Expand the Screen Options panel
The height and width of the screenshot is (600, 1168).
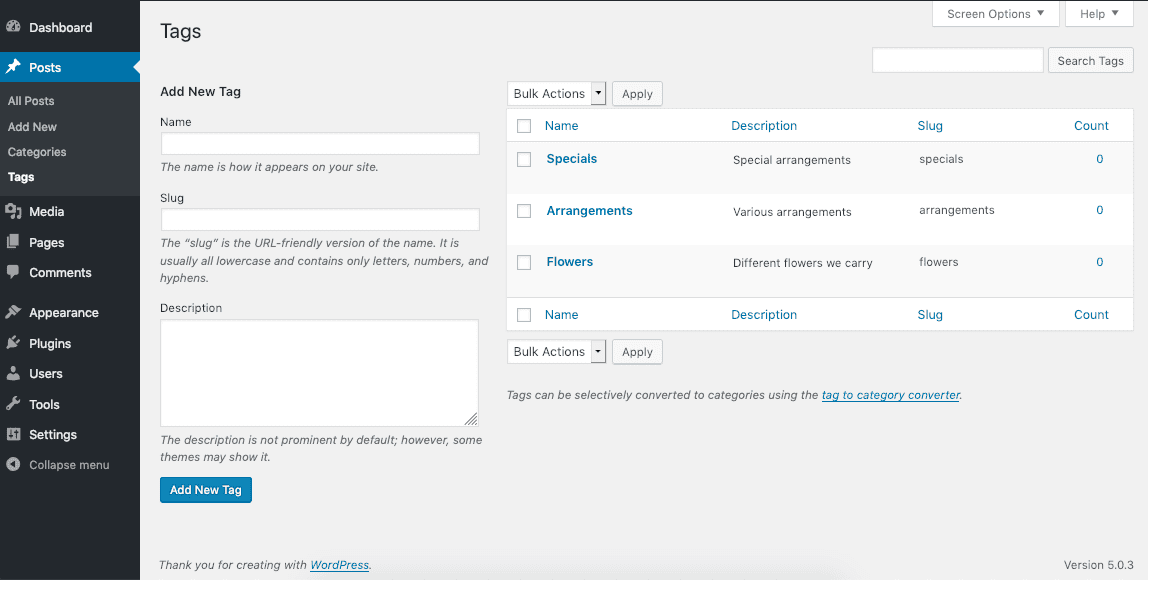click(x=995, y=13)
